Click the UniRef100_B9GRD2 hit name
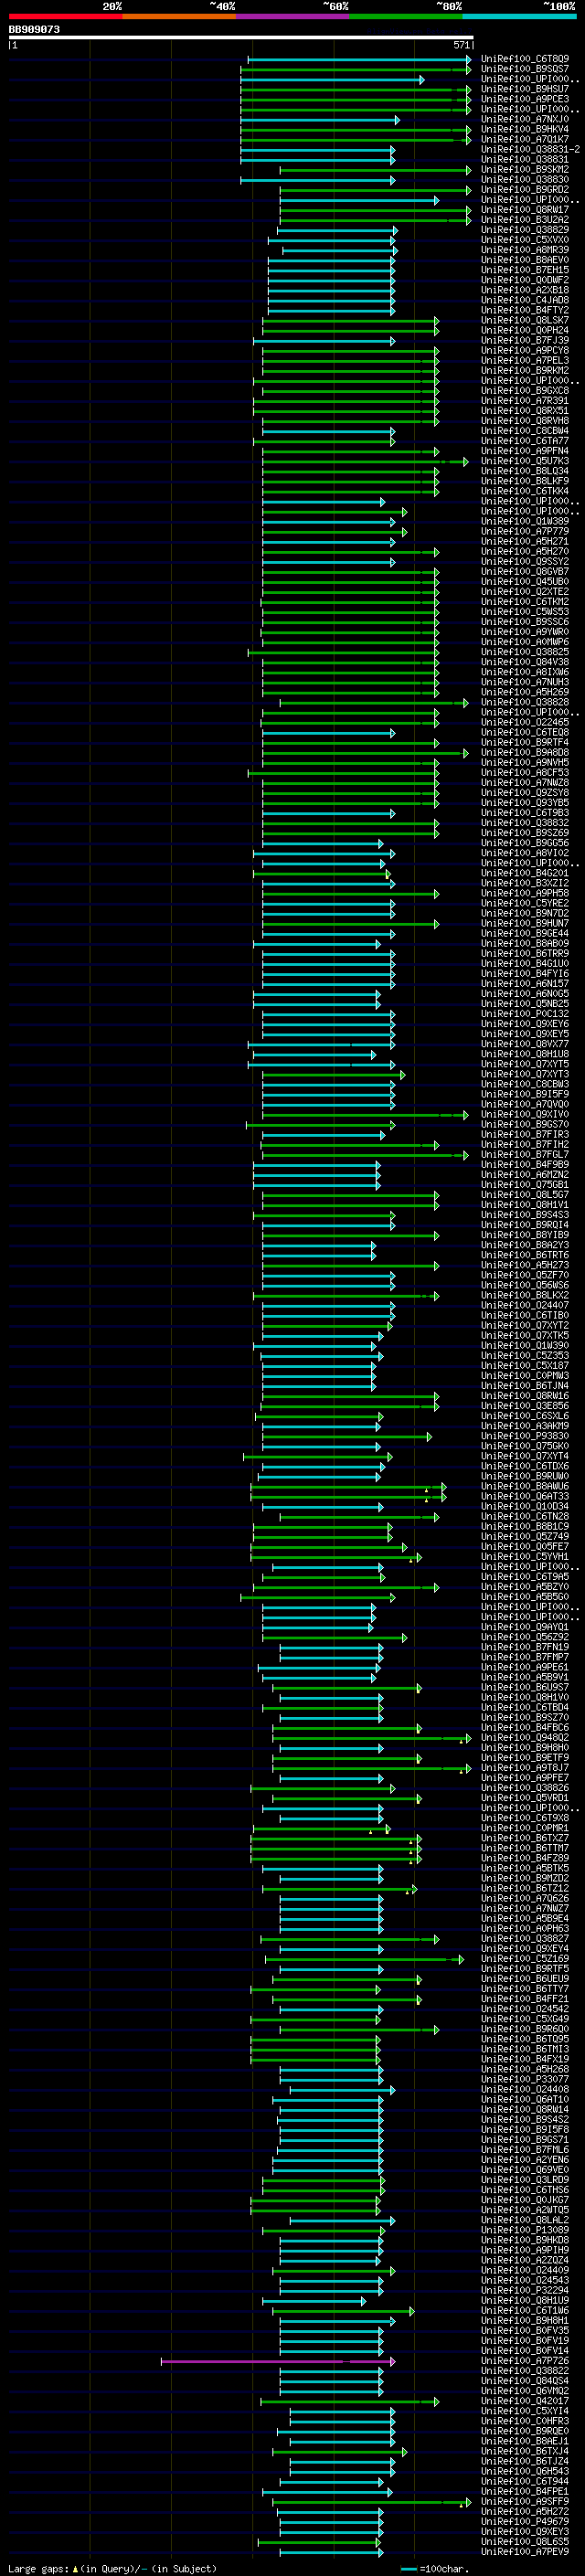585x2576 pixels. [x=525, y=190]
